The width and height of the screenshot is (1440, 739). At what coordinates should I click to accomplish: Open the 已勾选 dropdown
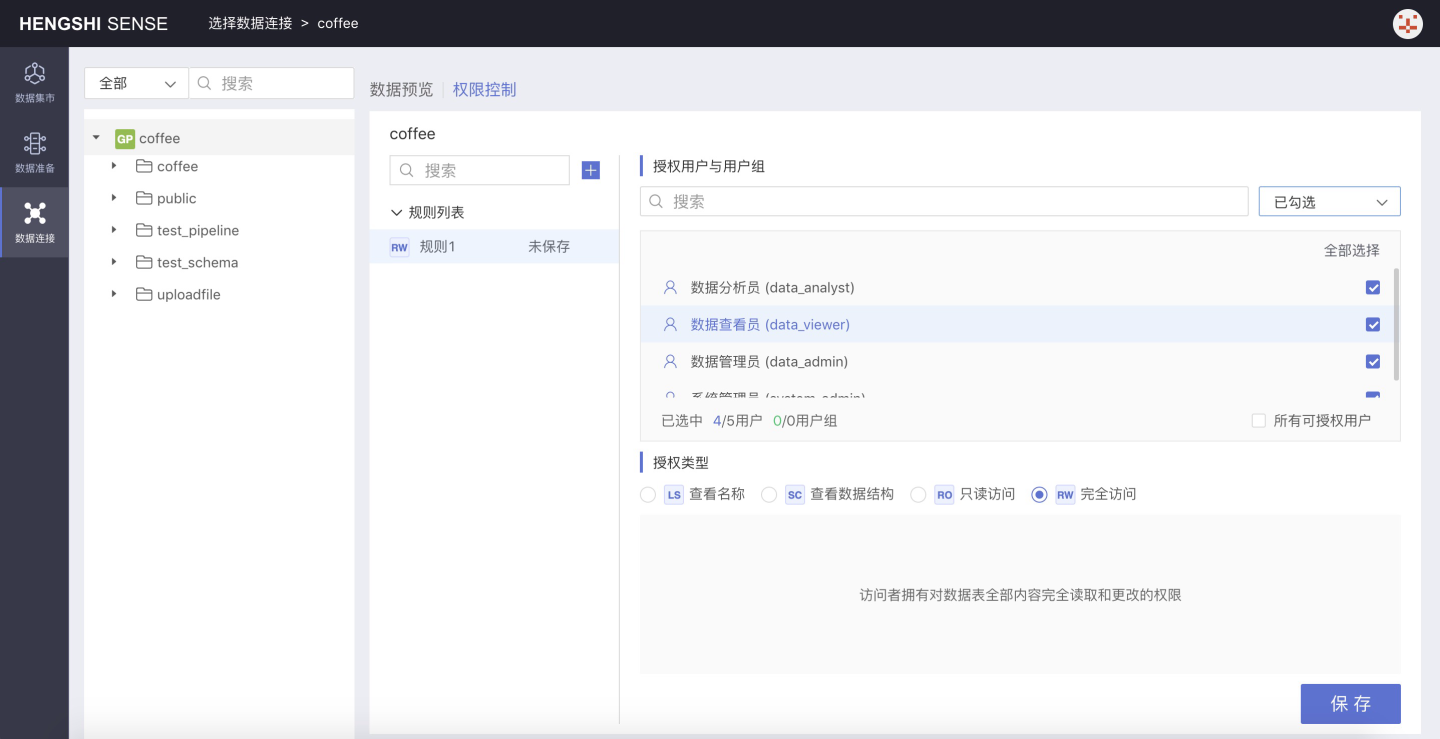point(1329,202)
